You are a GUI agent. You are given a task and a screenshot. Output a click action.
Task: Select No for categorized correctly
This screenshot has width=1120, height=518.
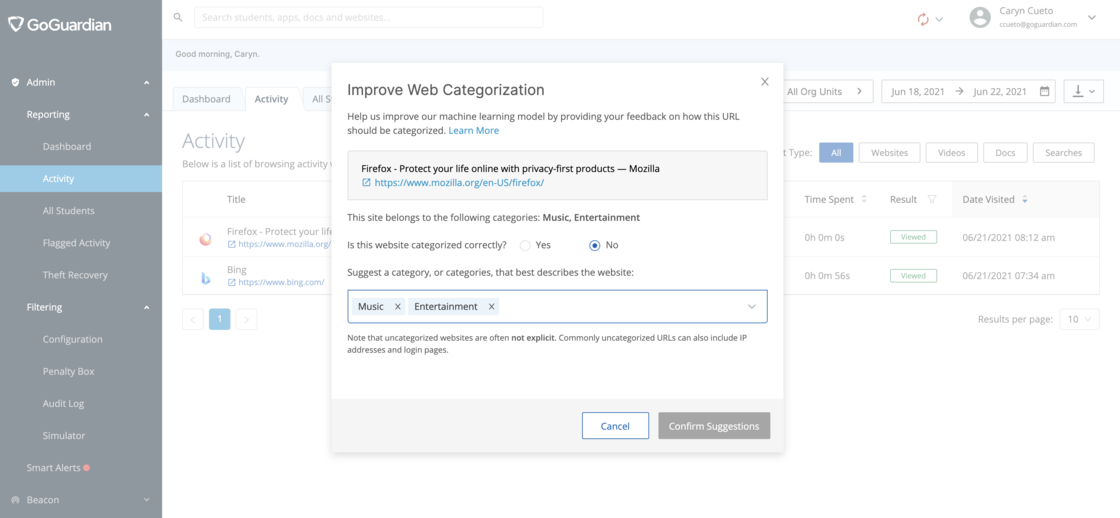click(x=594, y=245)
